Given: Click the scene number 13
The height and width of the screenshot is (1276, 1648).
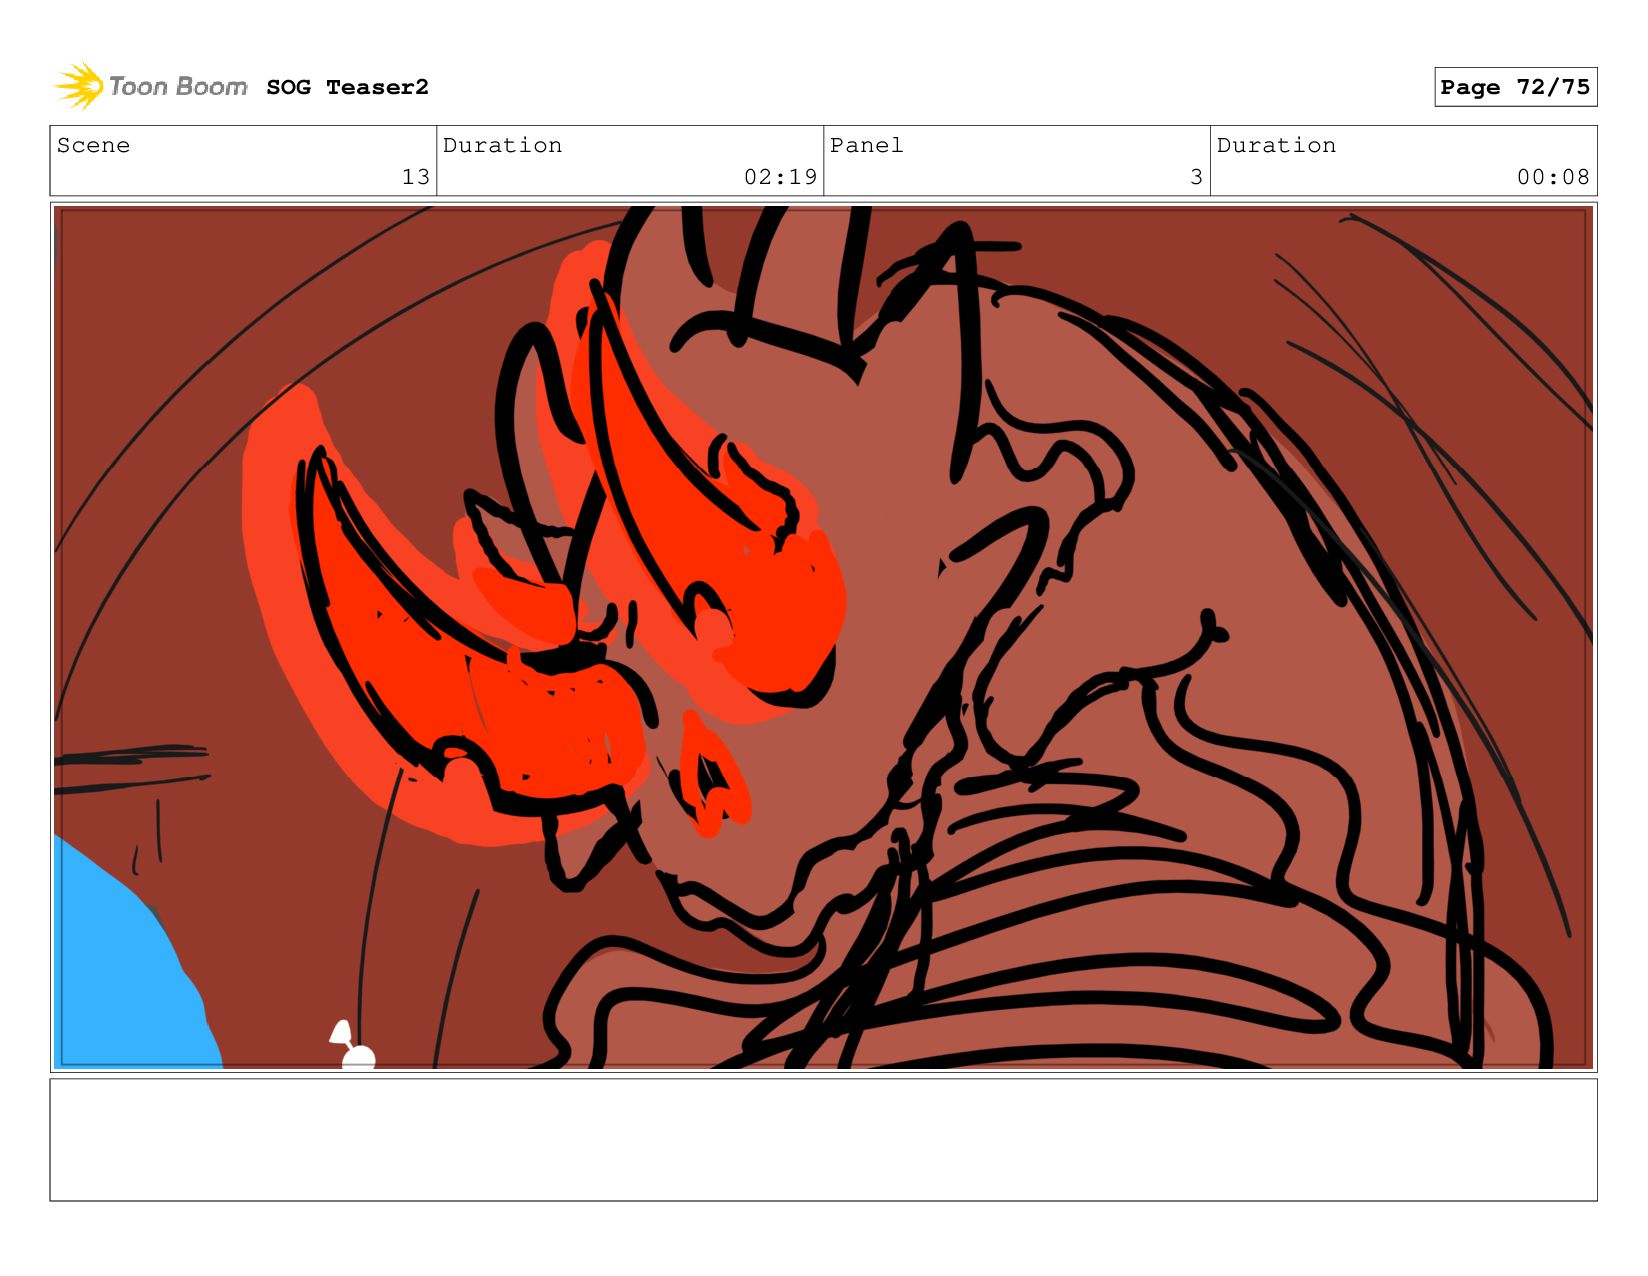Looking at the screenshot, I should click(x=416, y=177).
